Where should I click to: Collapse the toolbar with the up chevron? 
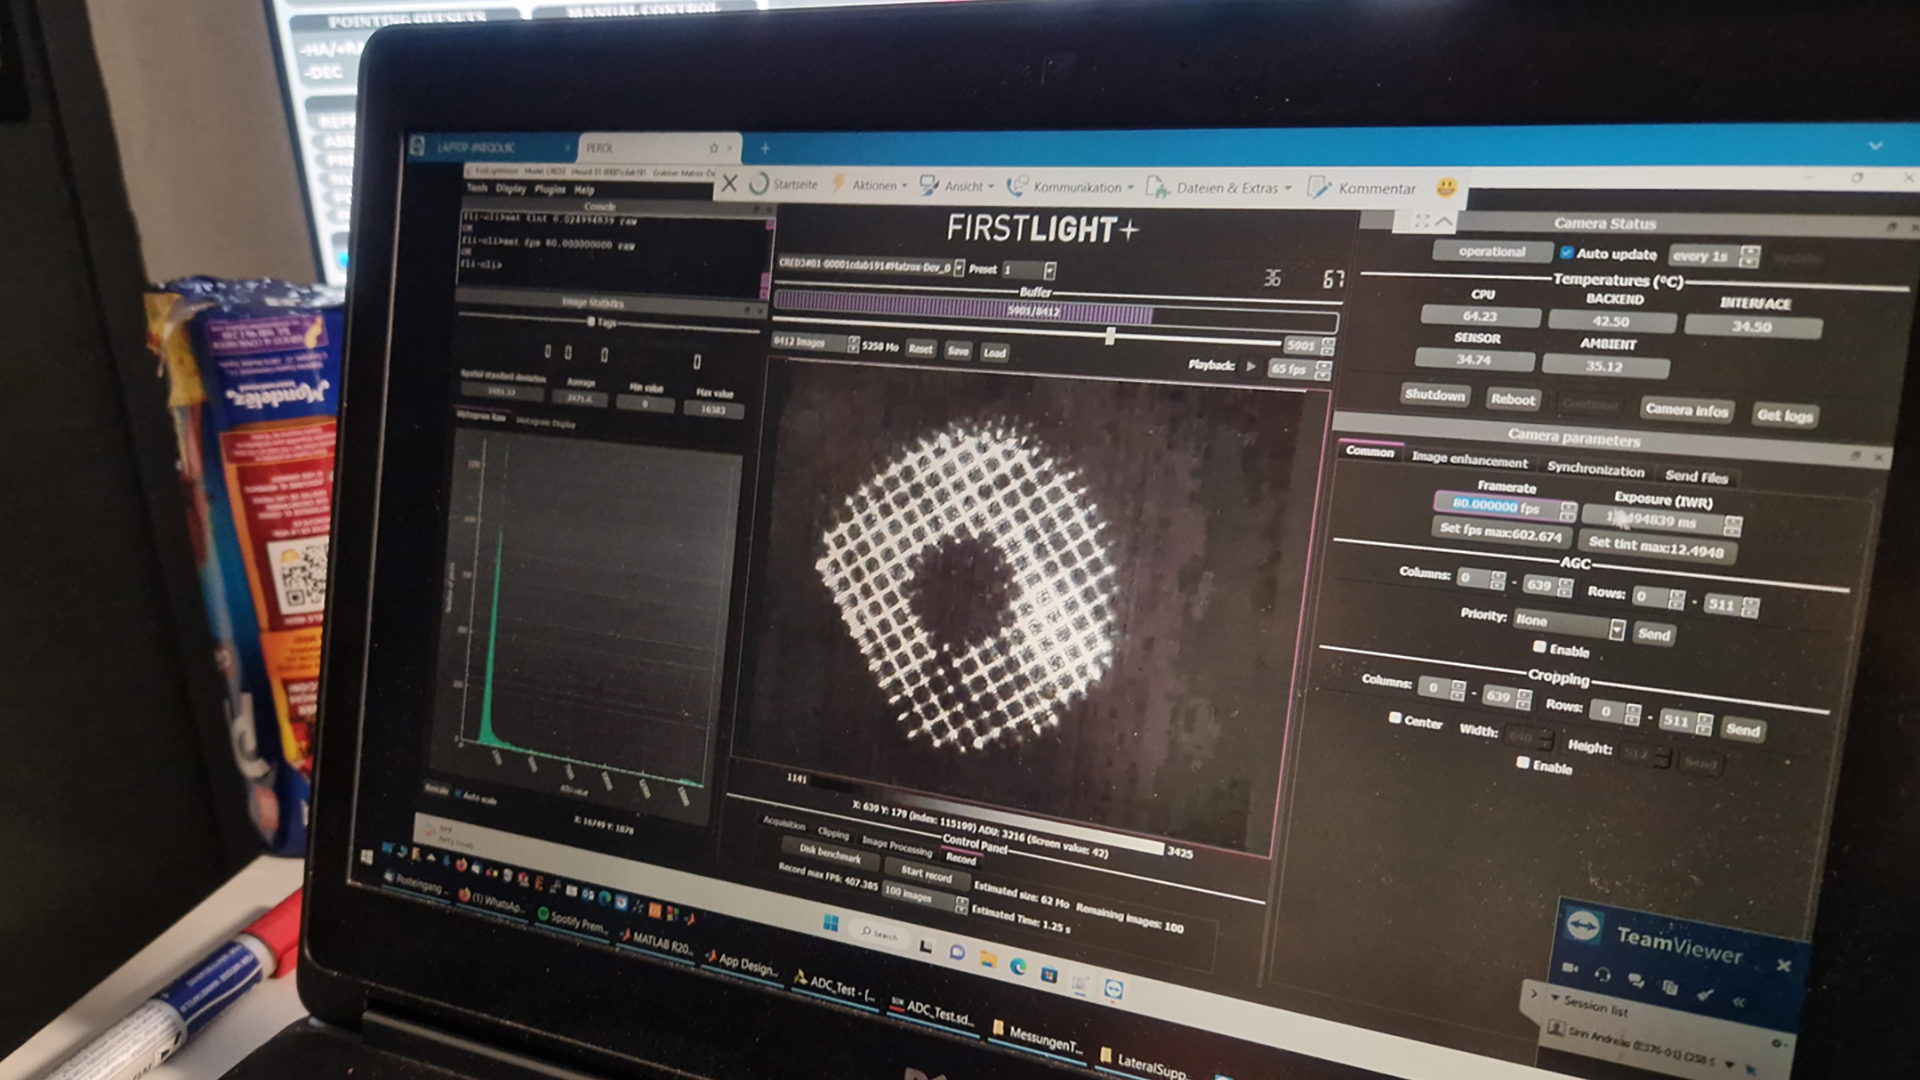pos(1444,221)
